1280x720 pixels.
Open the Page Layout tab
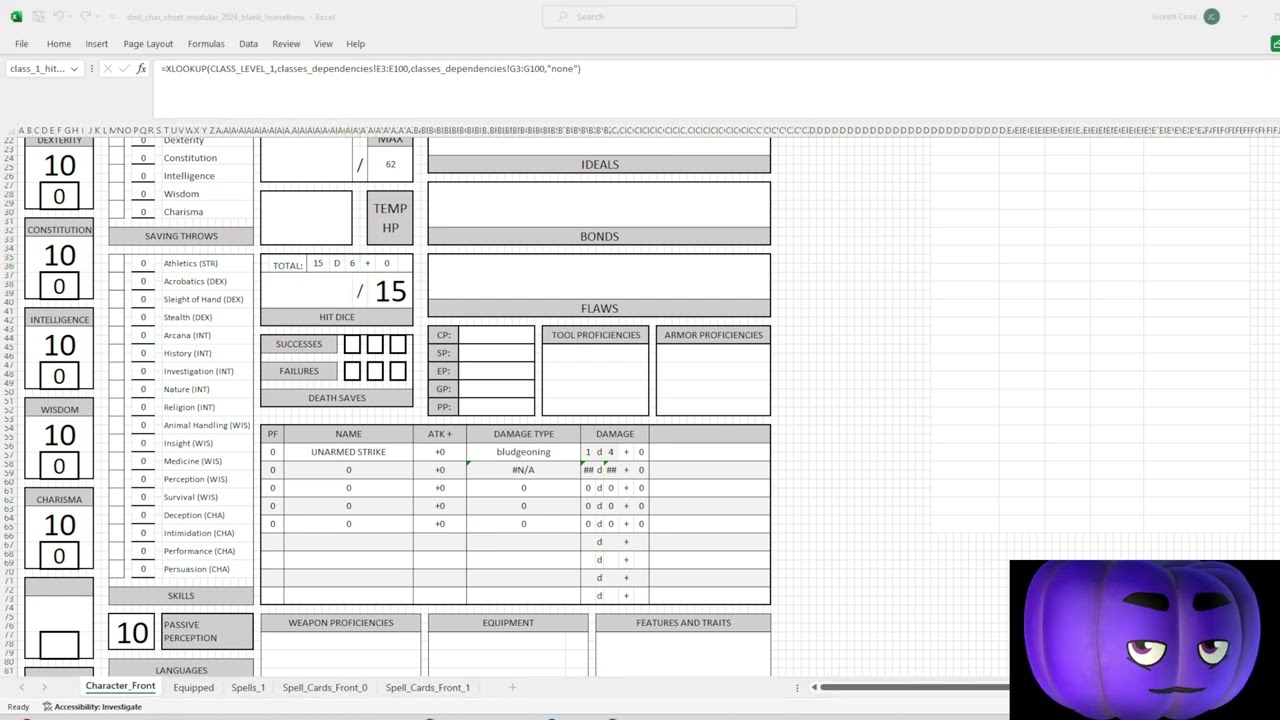[148, 44]
